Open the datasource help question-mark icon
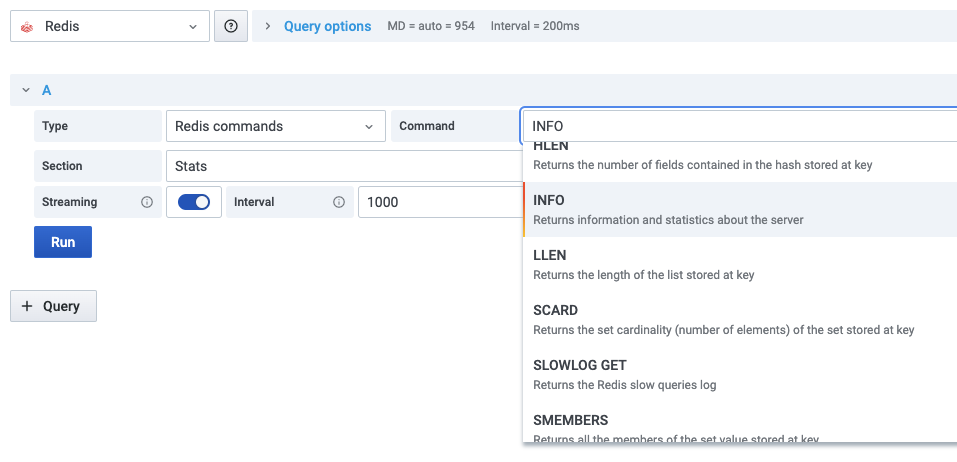The height and width of the screenshot is (462, 957). [x=231, y=27]
